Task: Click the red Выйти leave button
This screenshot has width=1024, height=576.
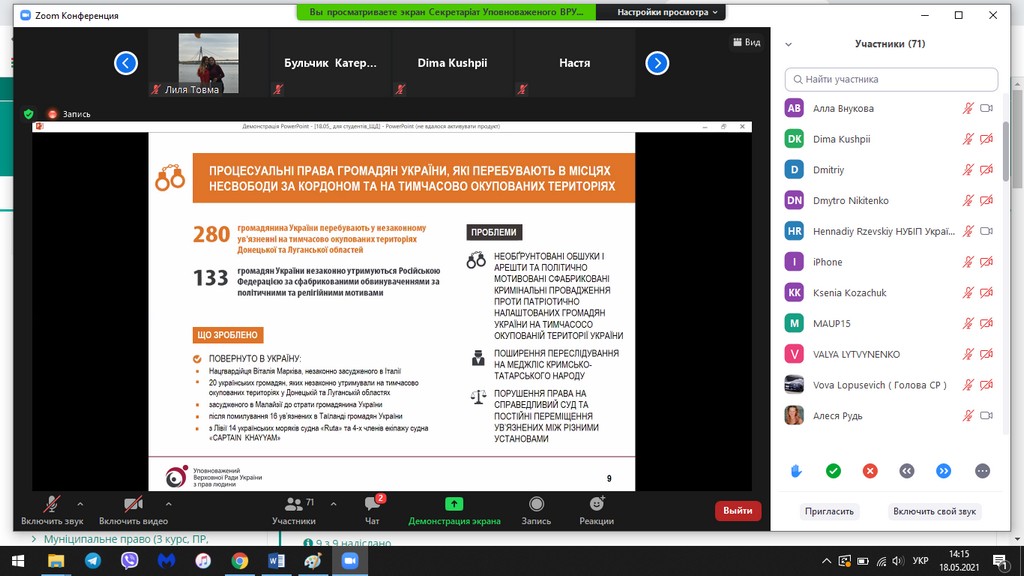Action: pyautogui.click(x=738, y=510)
